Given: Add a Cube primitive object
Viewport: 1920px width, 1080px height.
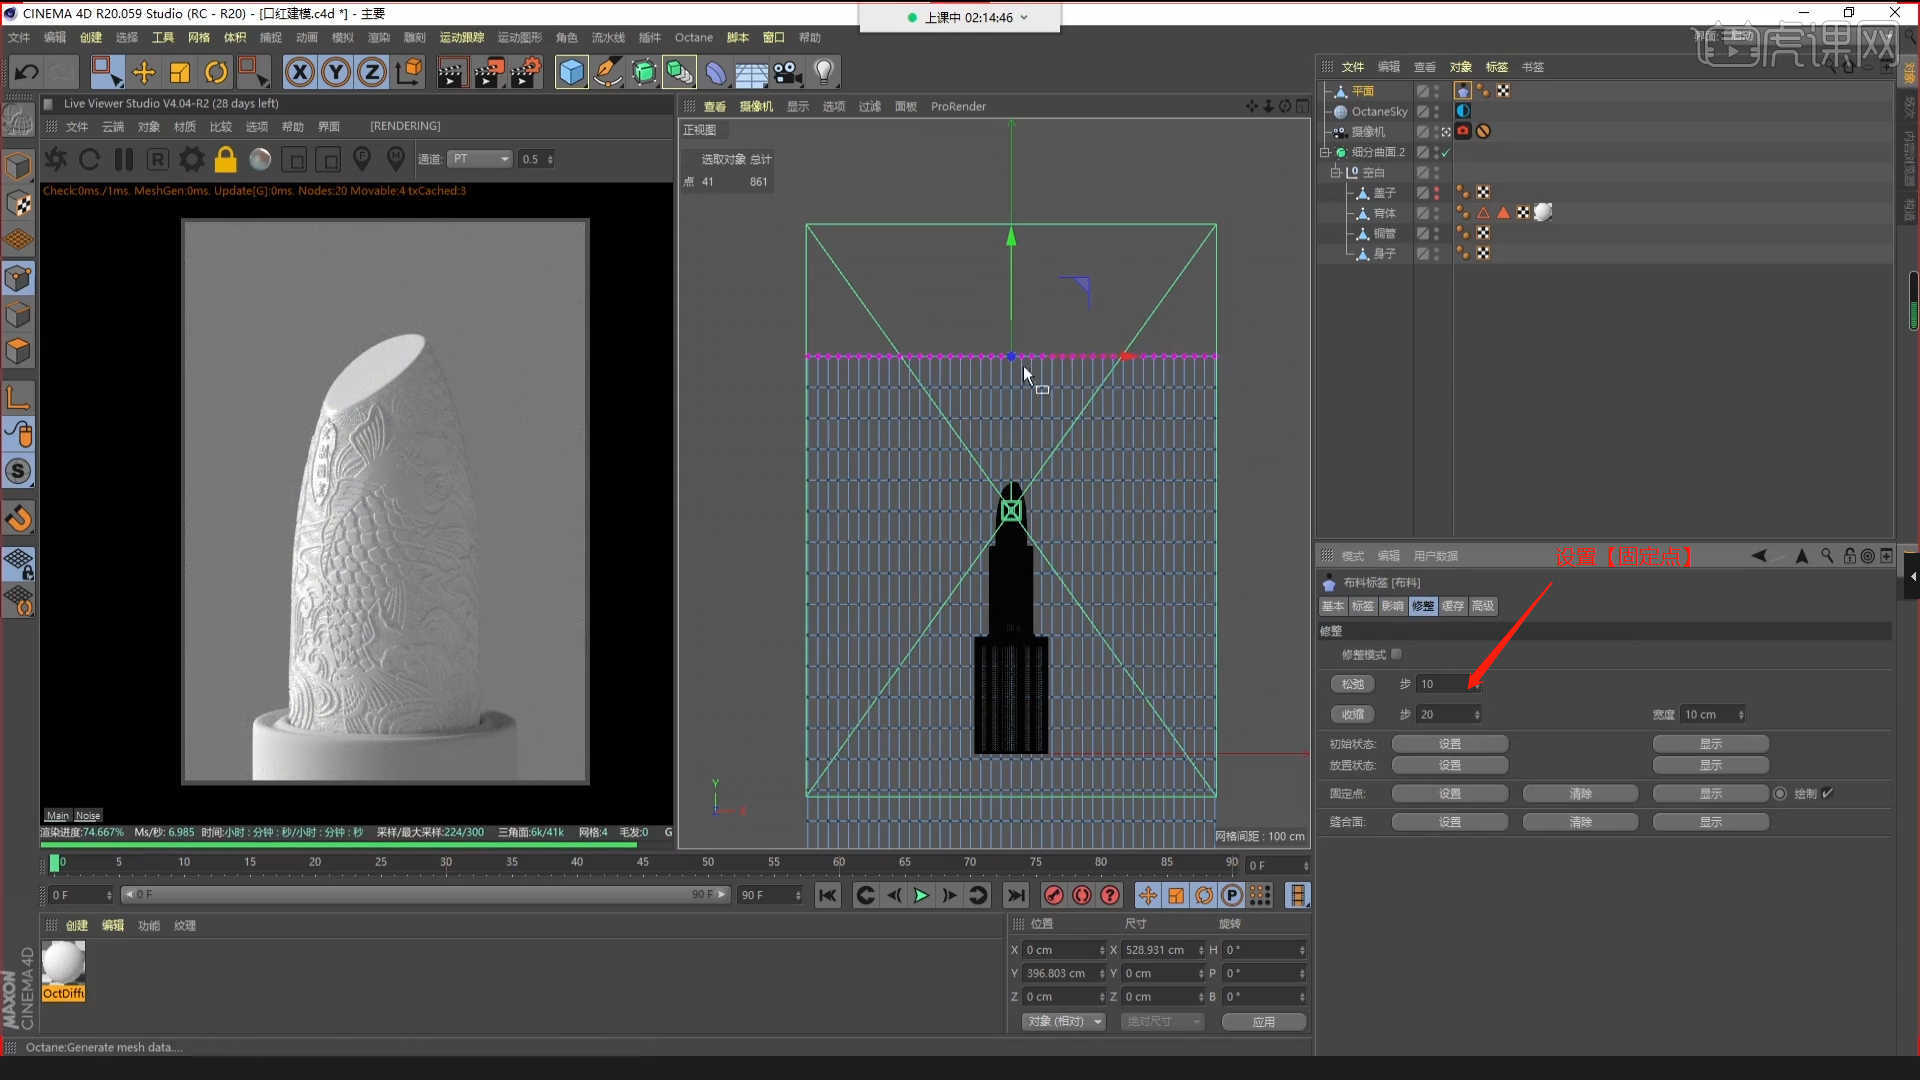Looking at the screenshot, I should point(571,72).
